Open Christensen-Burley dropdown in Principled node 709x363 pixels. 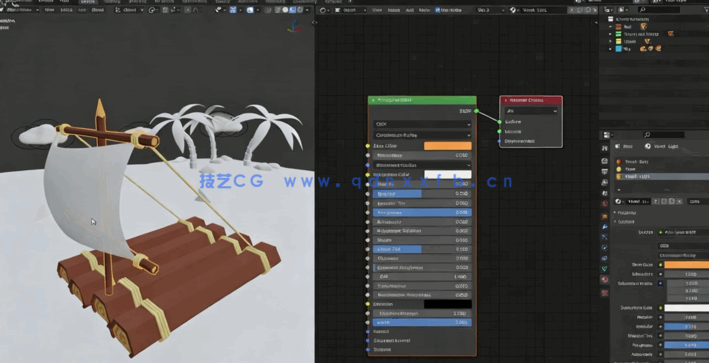coord(422,135)
